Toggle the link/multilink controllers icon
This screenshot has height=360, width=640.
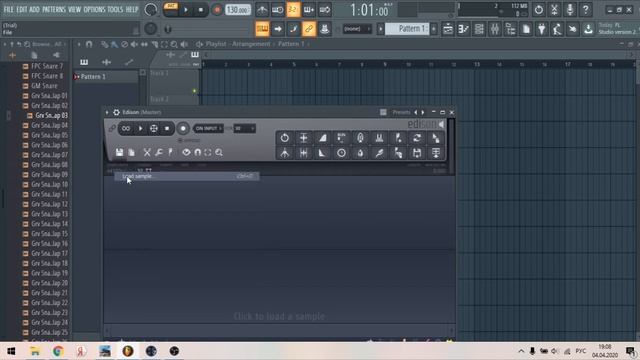[309, 29]
